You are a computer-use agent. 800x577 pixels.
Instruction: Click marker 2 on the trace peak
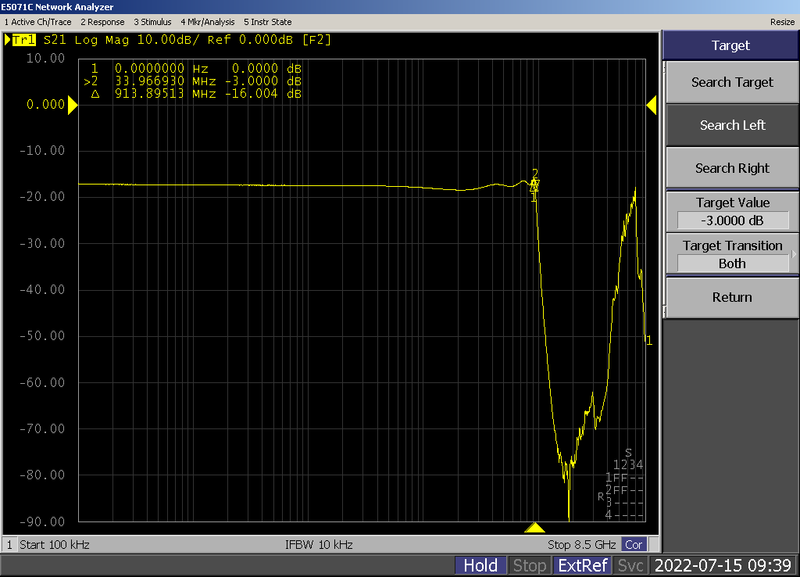click(535, 173)
